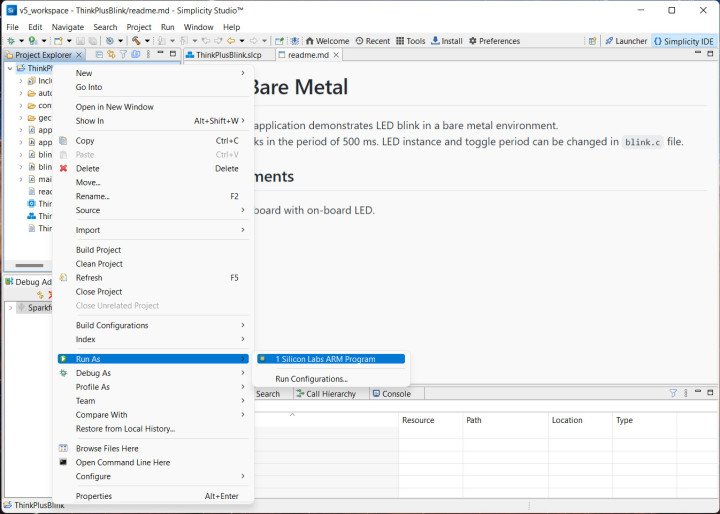
Task: Switch to ThinkPlusBlink.slcp editor tab
Action: coord(224,55)
